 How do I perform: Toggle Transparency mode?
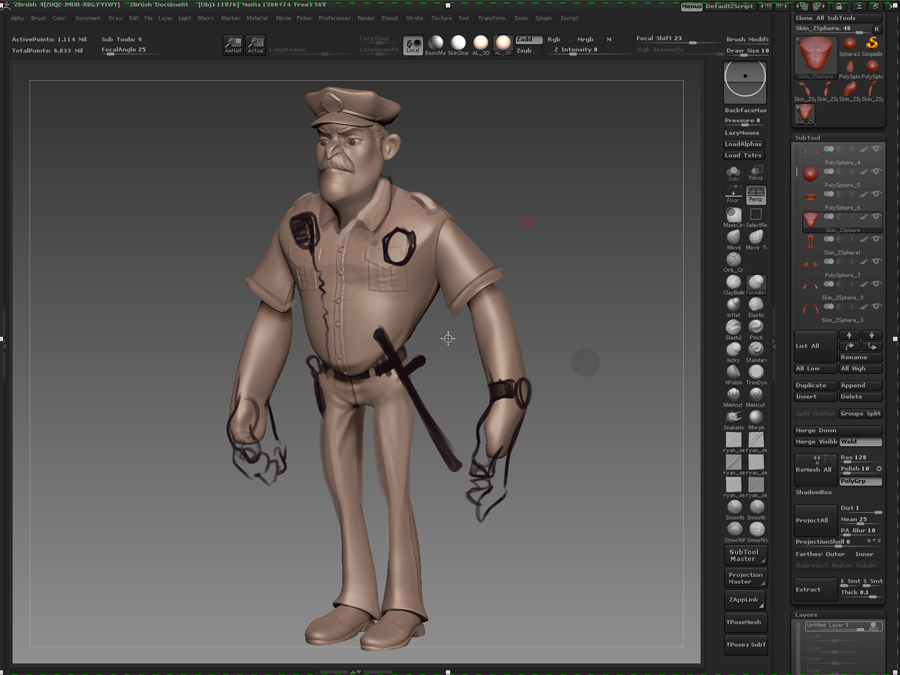click(756, 173)
